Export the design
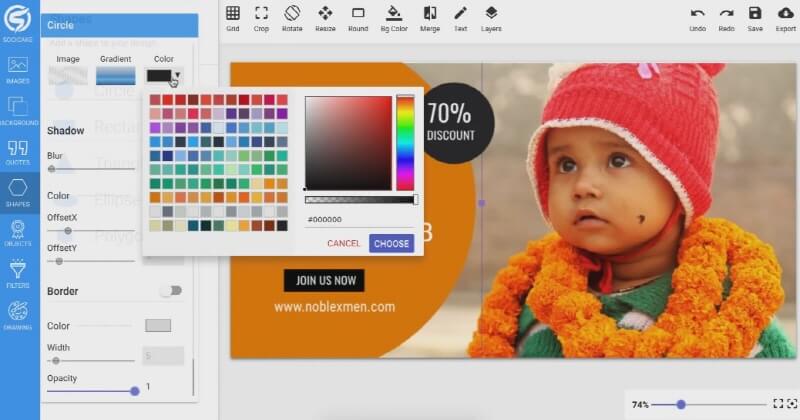This screenshot has height=420, width=800. tap(786, 18)
